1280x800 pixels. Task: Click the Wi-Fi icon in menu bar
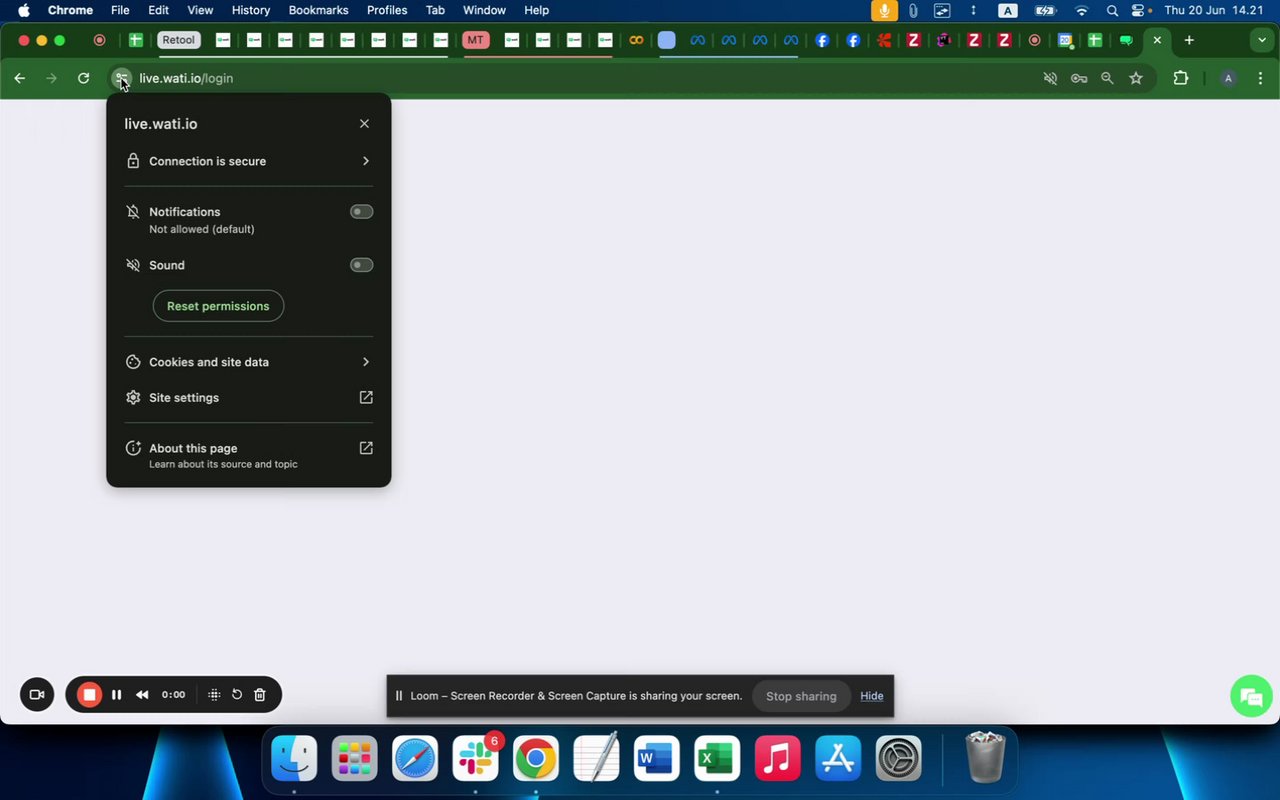(x=1081, y=10)
